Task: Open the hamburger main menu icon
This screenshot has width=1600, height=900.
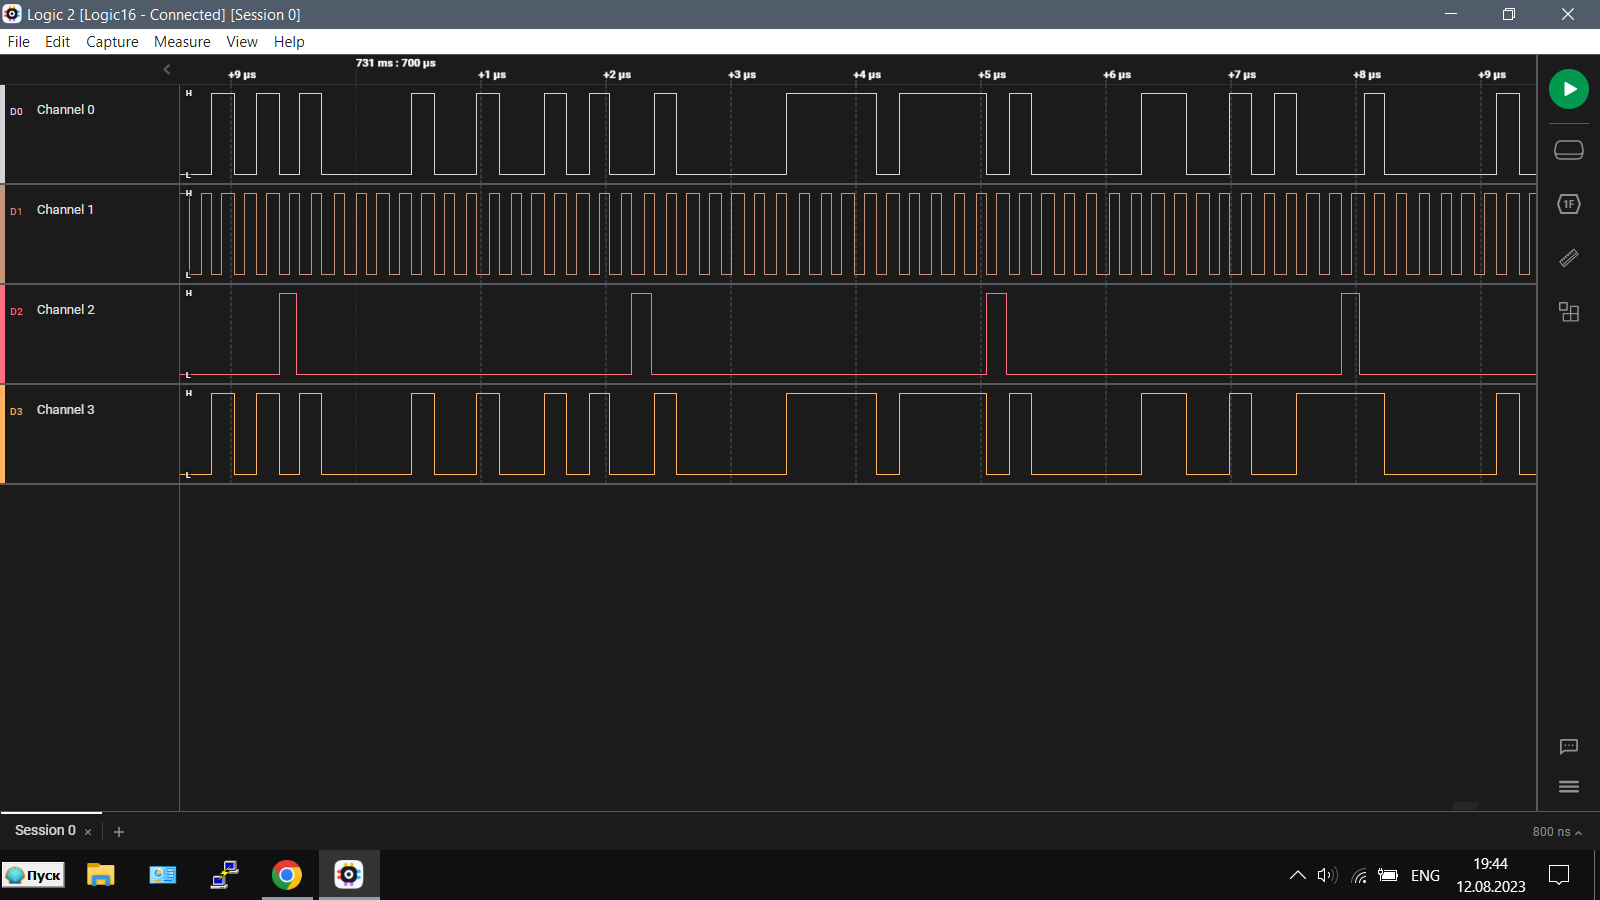Action: (1569, 787)
